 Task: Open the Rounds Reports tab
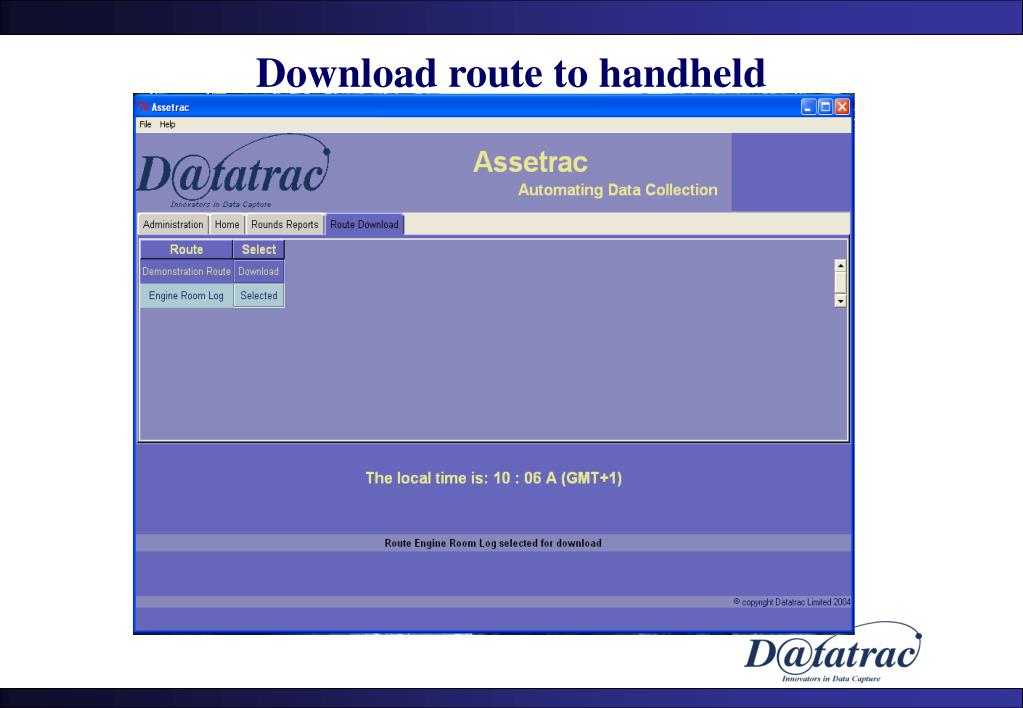[284, 224]
